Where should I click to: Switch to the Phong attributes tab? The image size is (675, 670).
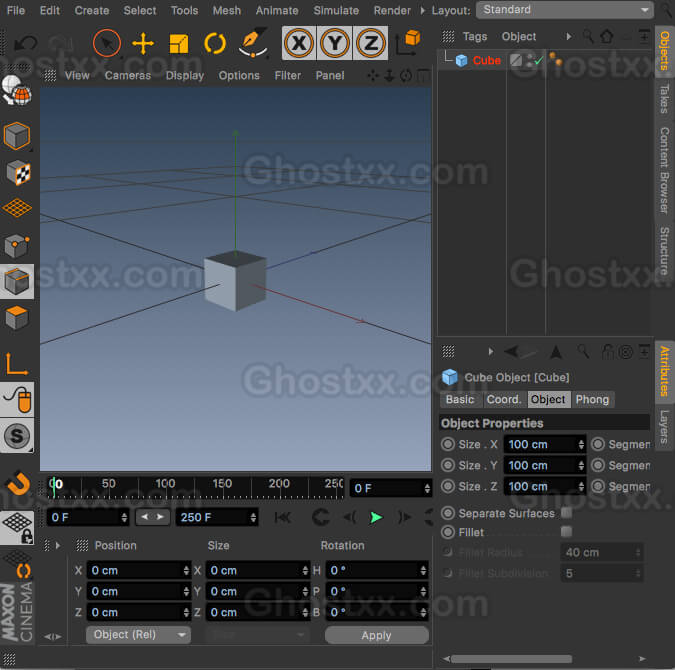coord(592,399)
